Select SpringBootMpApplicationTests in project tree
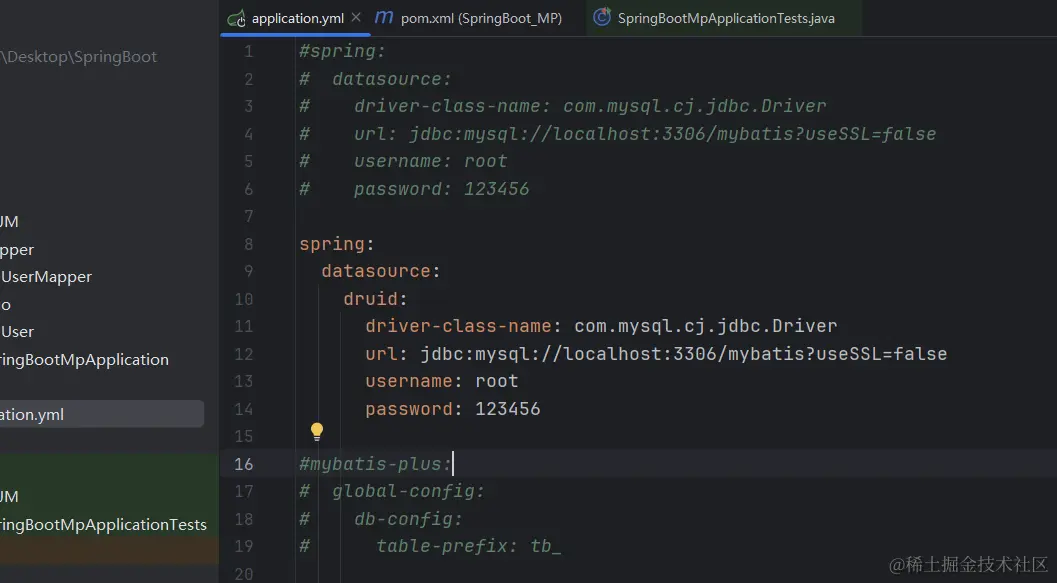 [103, 524]
